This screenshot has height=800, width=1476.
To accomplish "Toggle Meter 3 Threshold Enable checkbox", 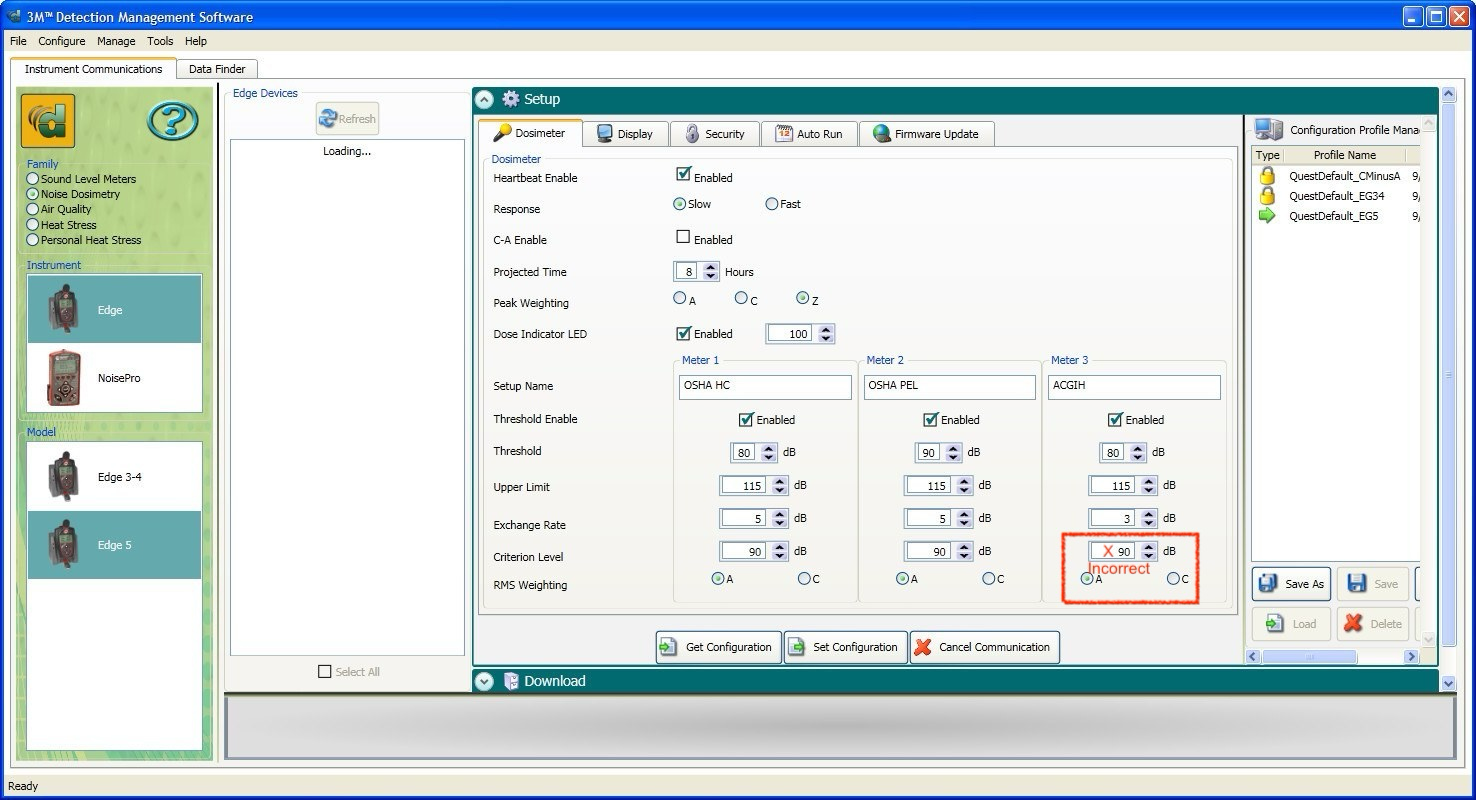I will 1115,419.
